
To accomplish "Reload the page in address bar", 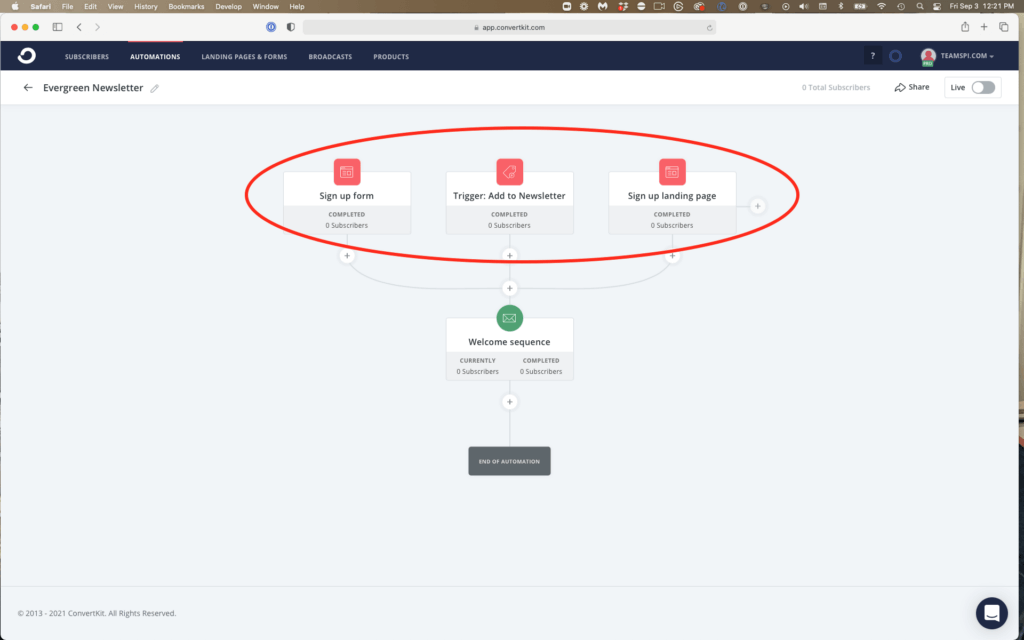I will point(709,27).
